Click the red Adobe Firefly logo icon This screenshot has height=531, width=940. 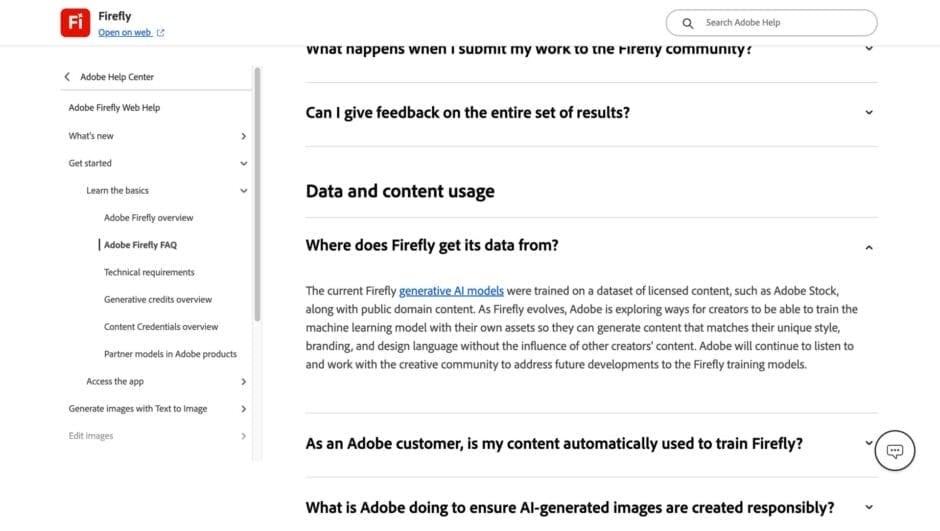75,22
